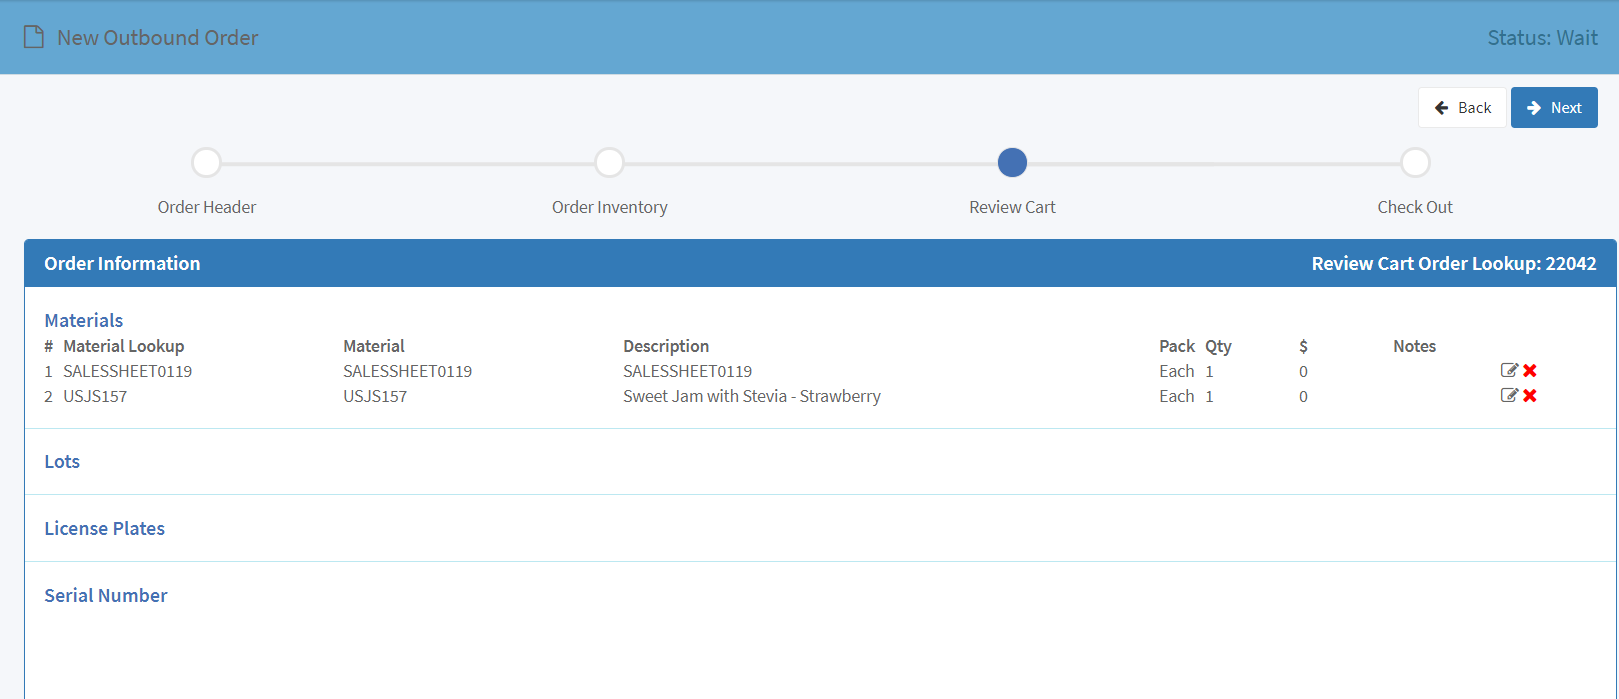Viewport: 1619px width, 699px height.
Task: Click the document icon beside New Outbound Order
Action: coord(34,37)
